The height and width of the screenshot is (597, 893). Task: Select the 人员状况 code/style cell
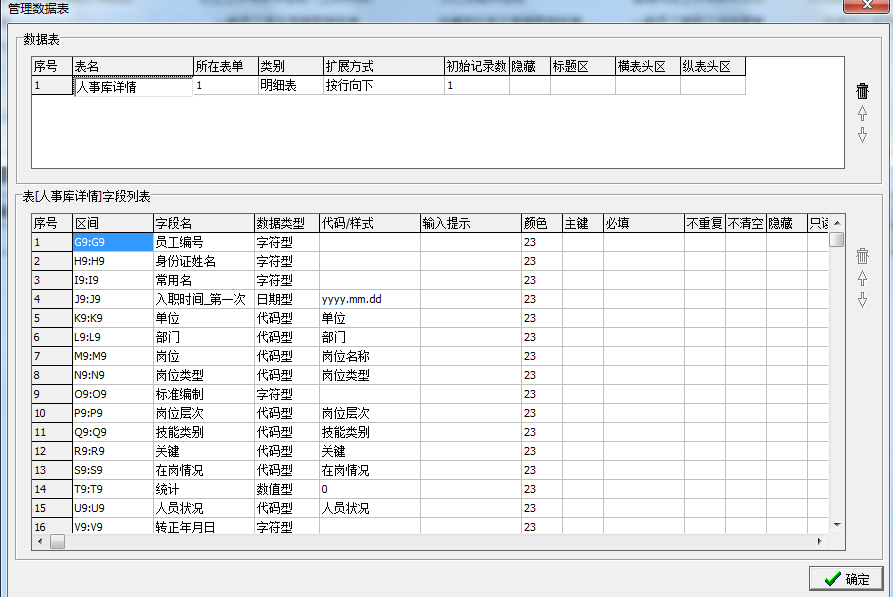pyautogui.click(x=370, y=508)
